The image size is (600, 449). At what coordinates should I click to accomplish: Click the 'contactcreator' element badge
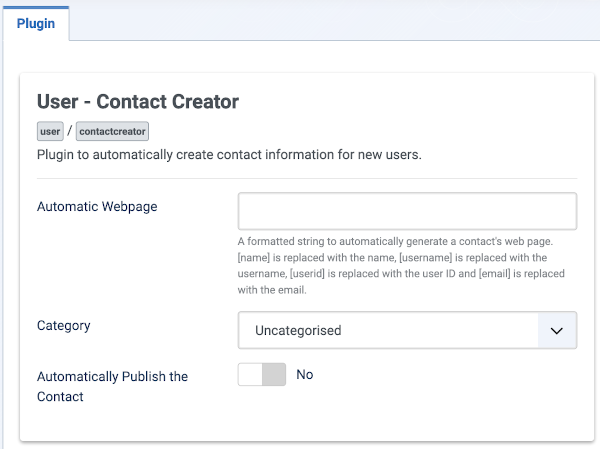tap(112, 131)
